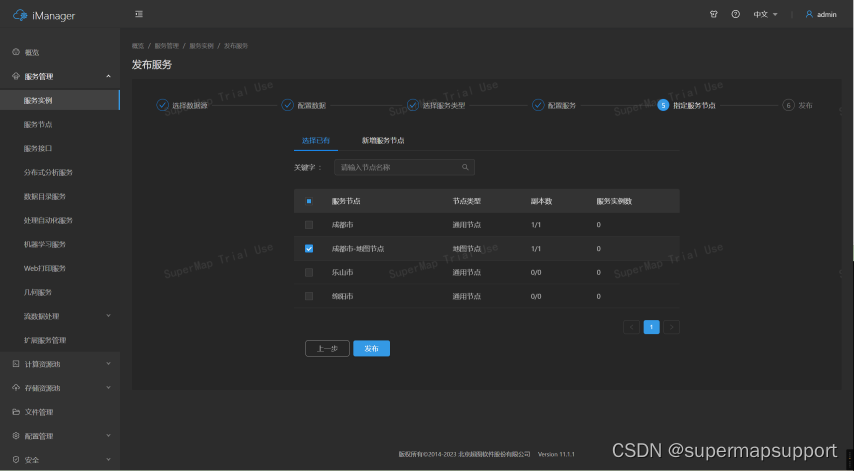Click the theme (shirt) icon in header
The image size is (854, 471).
714,14
